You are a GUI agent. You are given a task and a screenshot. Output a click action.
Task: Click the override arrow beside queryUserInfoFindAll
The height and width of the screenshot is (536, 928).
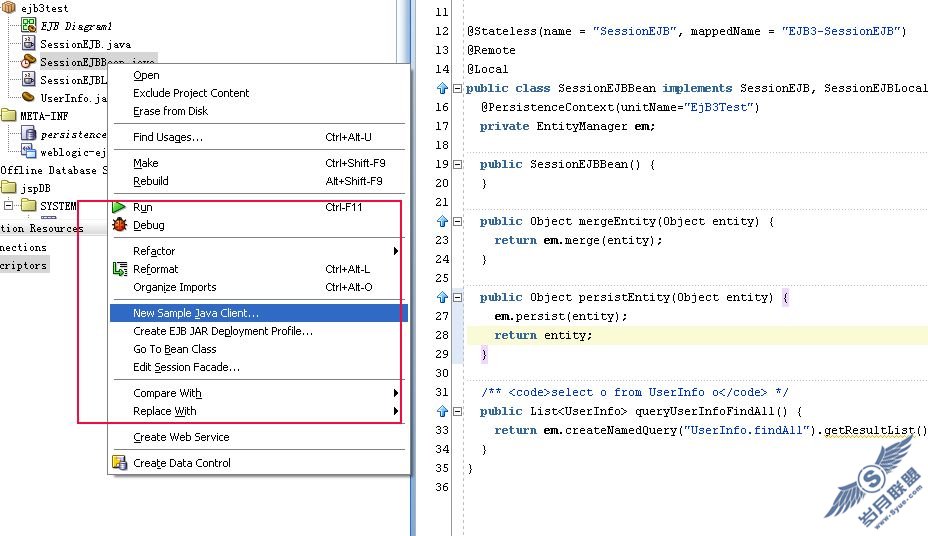[x=442, y=411]
